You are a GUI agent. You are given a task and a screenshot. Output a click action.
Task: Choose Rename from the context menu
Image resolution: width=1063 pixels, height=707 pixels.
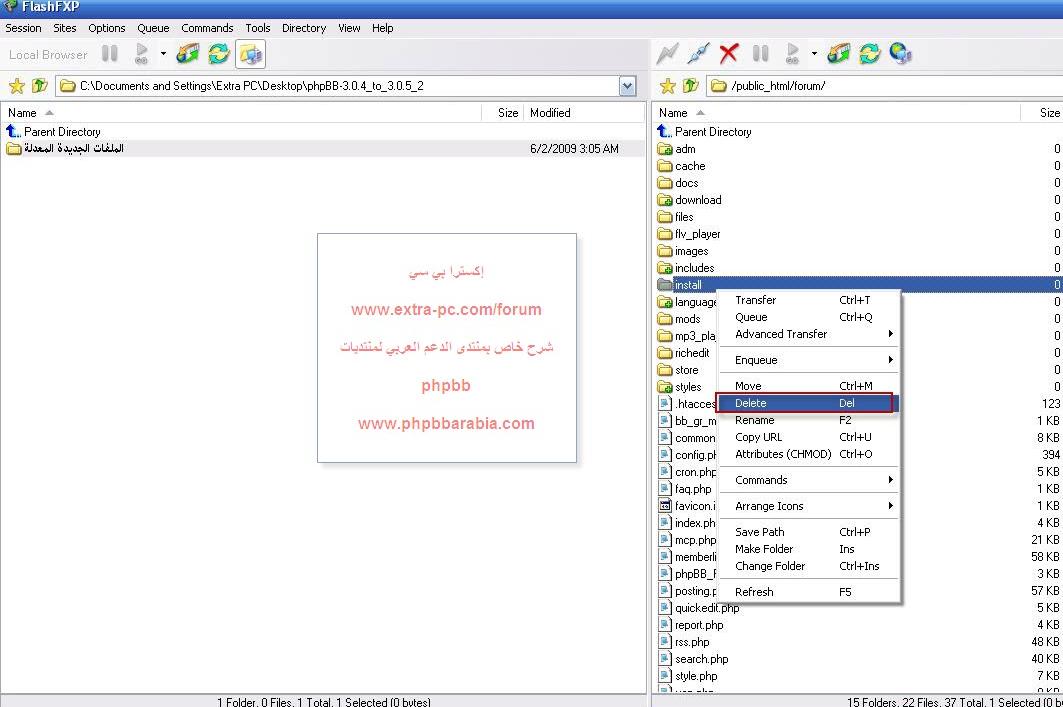pos(808,420)
